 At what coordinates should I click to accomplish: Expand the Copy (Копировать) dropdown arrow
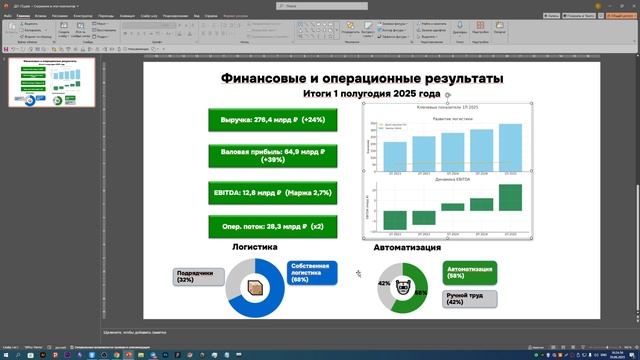point(46,30)
